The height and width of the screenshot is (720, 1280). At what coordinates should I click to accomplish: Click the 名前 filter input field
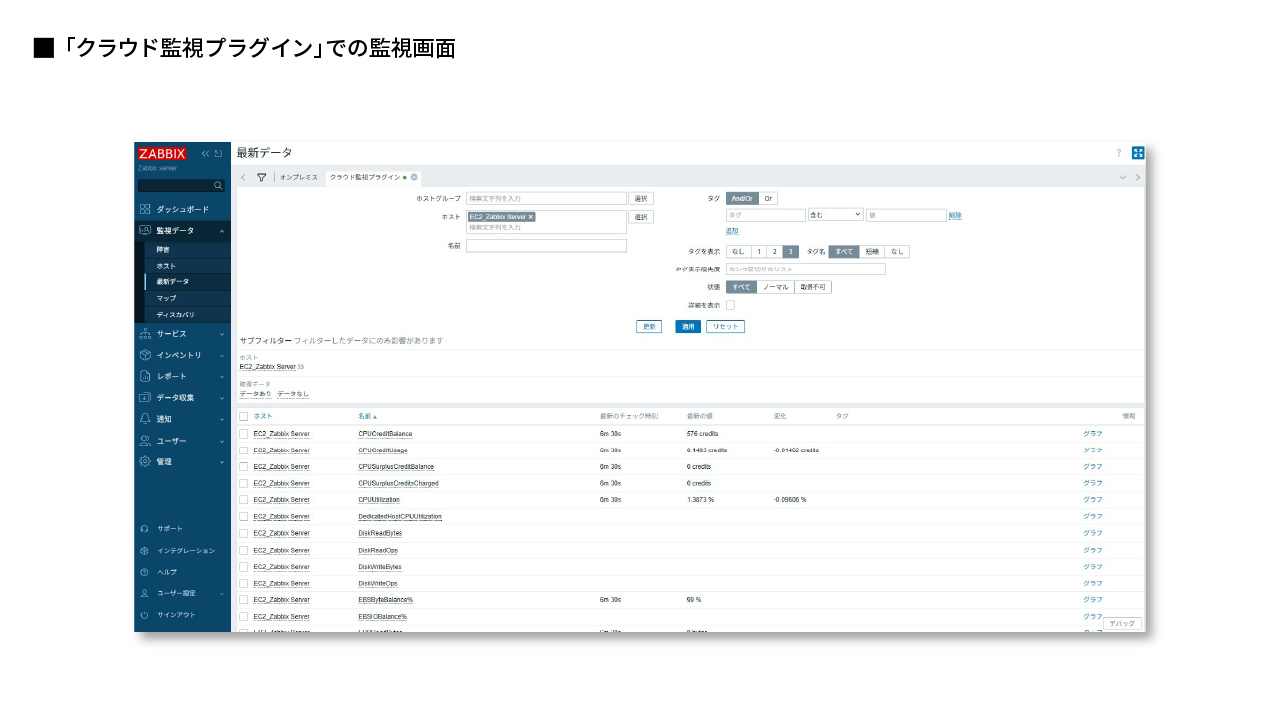click(x=546, y=246)
